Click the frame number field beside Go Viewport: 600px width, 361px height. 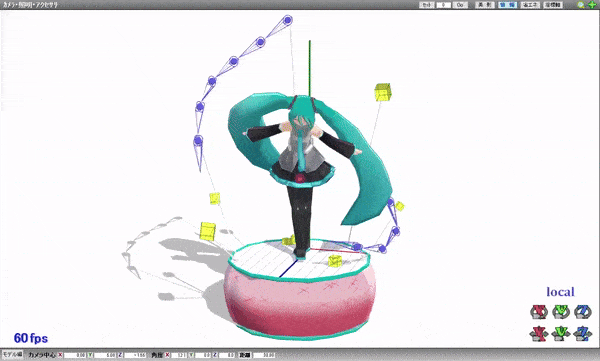444,5
